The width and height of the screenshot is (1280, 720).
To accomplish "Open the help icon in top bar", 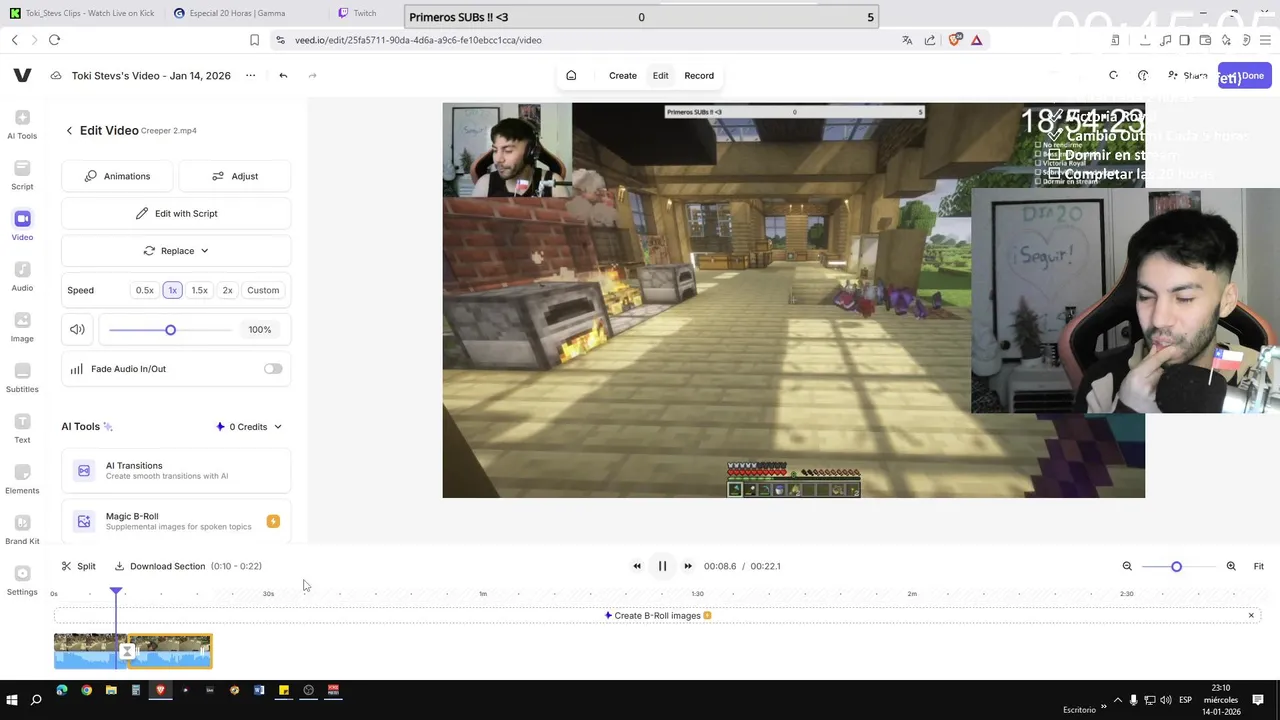I will tap(1143, 76).
